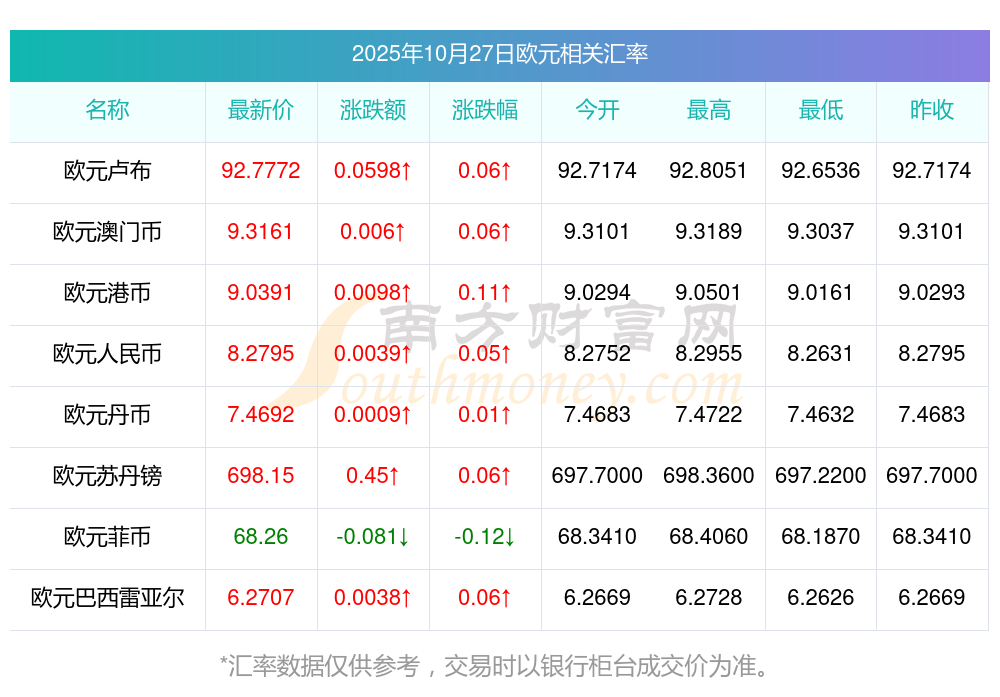Click the 最低 column header
Image resolution: width=1000 pixels, height=697 pixels.
[x=821, y=110]
